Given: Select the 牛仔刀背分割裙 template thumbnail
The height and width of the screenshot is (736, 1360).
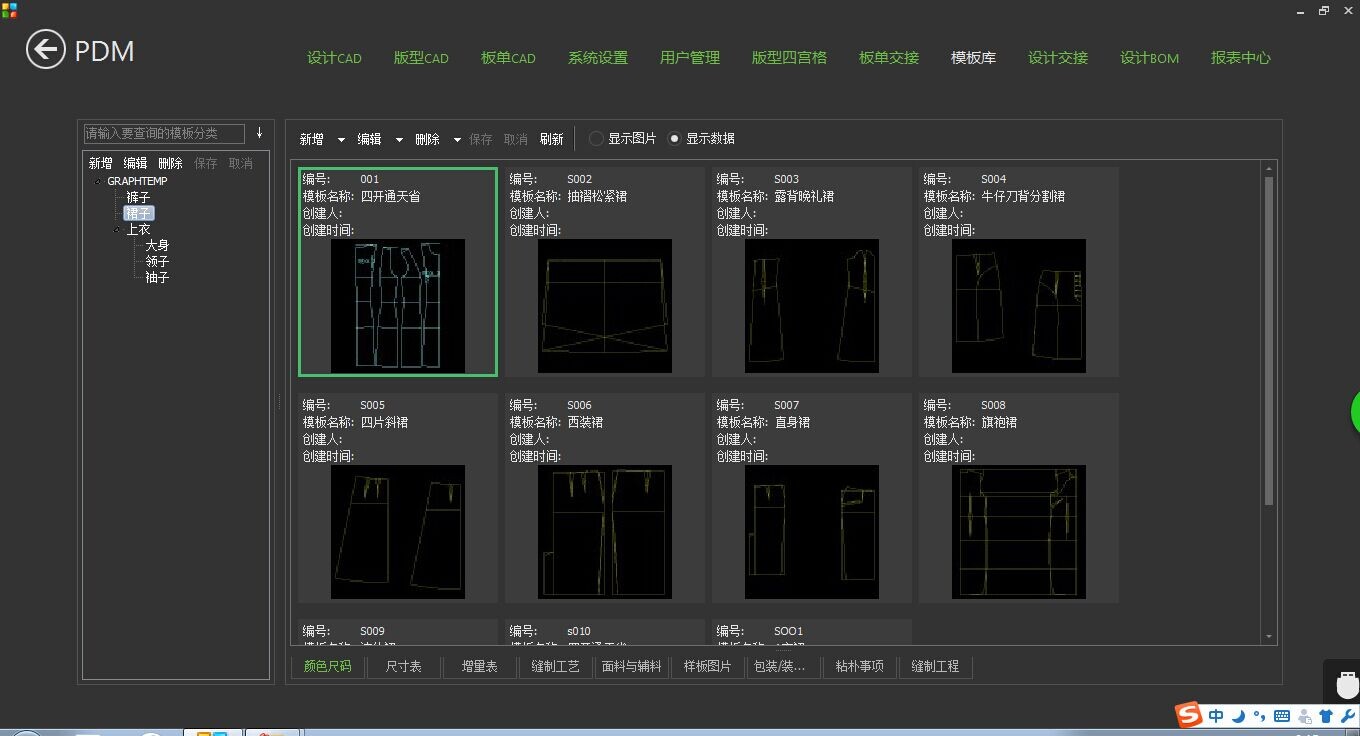Looking at the screenshot, I should pos(1019,306).
